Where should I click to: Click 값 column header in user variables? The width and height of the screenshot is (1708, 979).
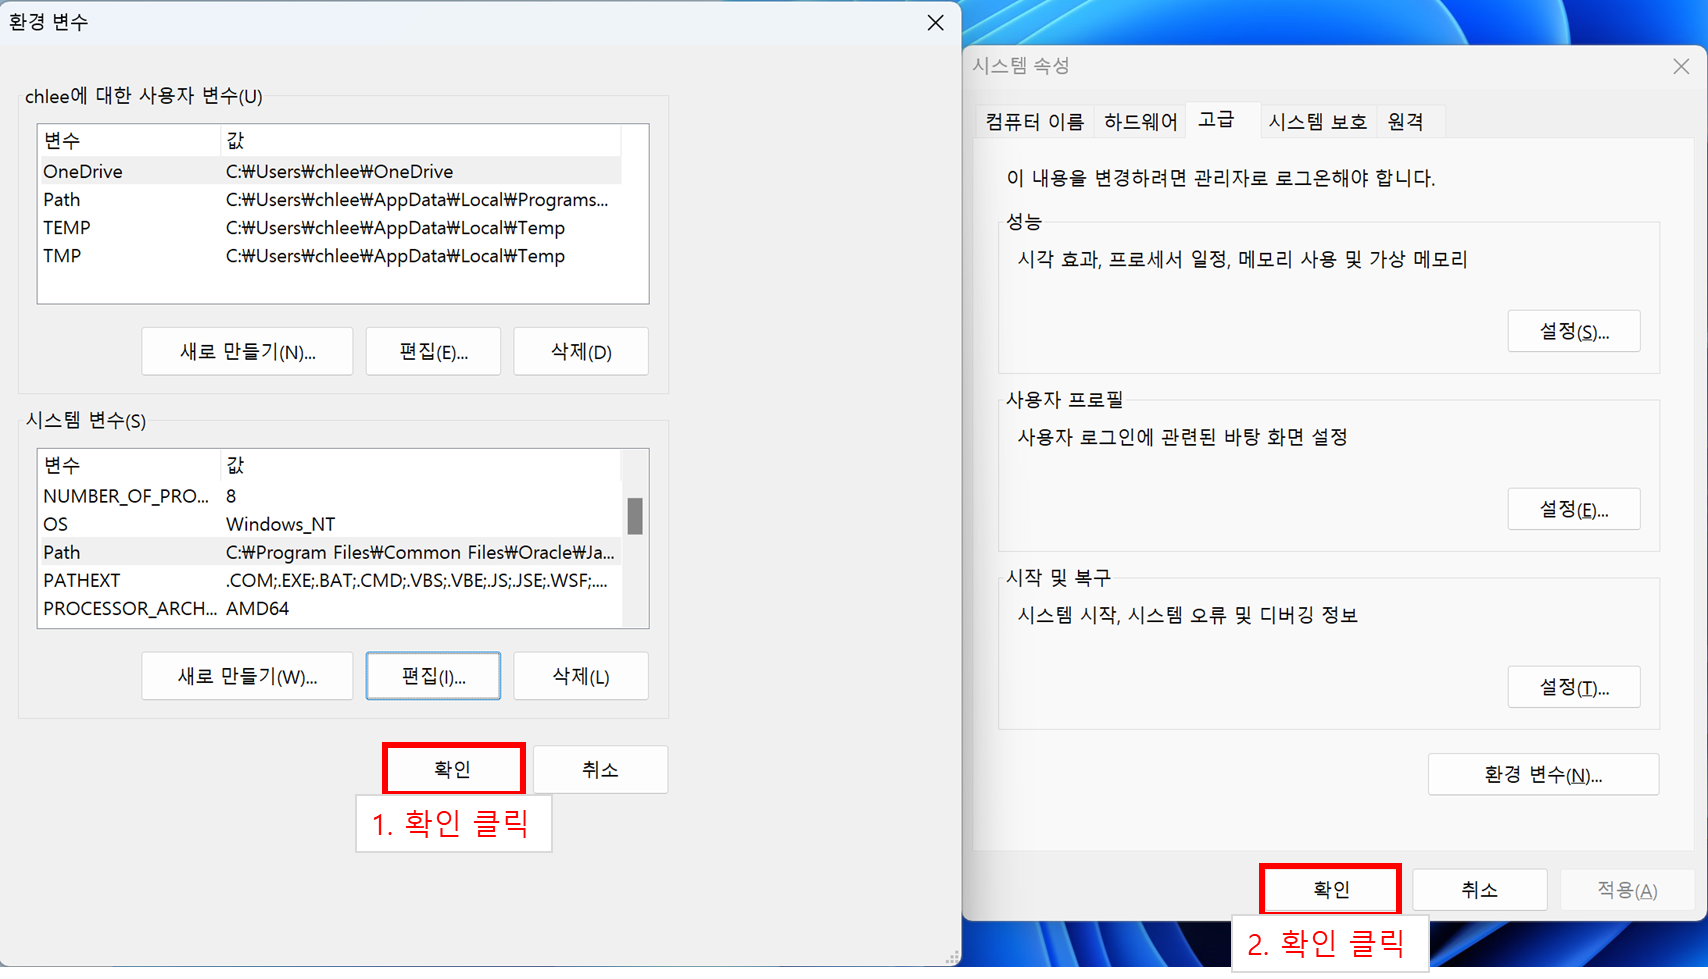click(420, 140)
